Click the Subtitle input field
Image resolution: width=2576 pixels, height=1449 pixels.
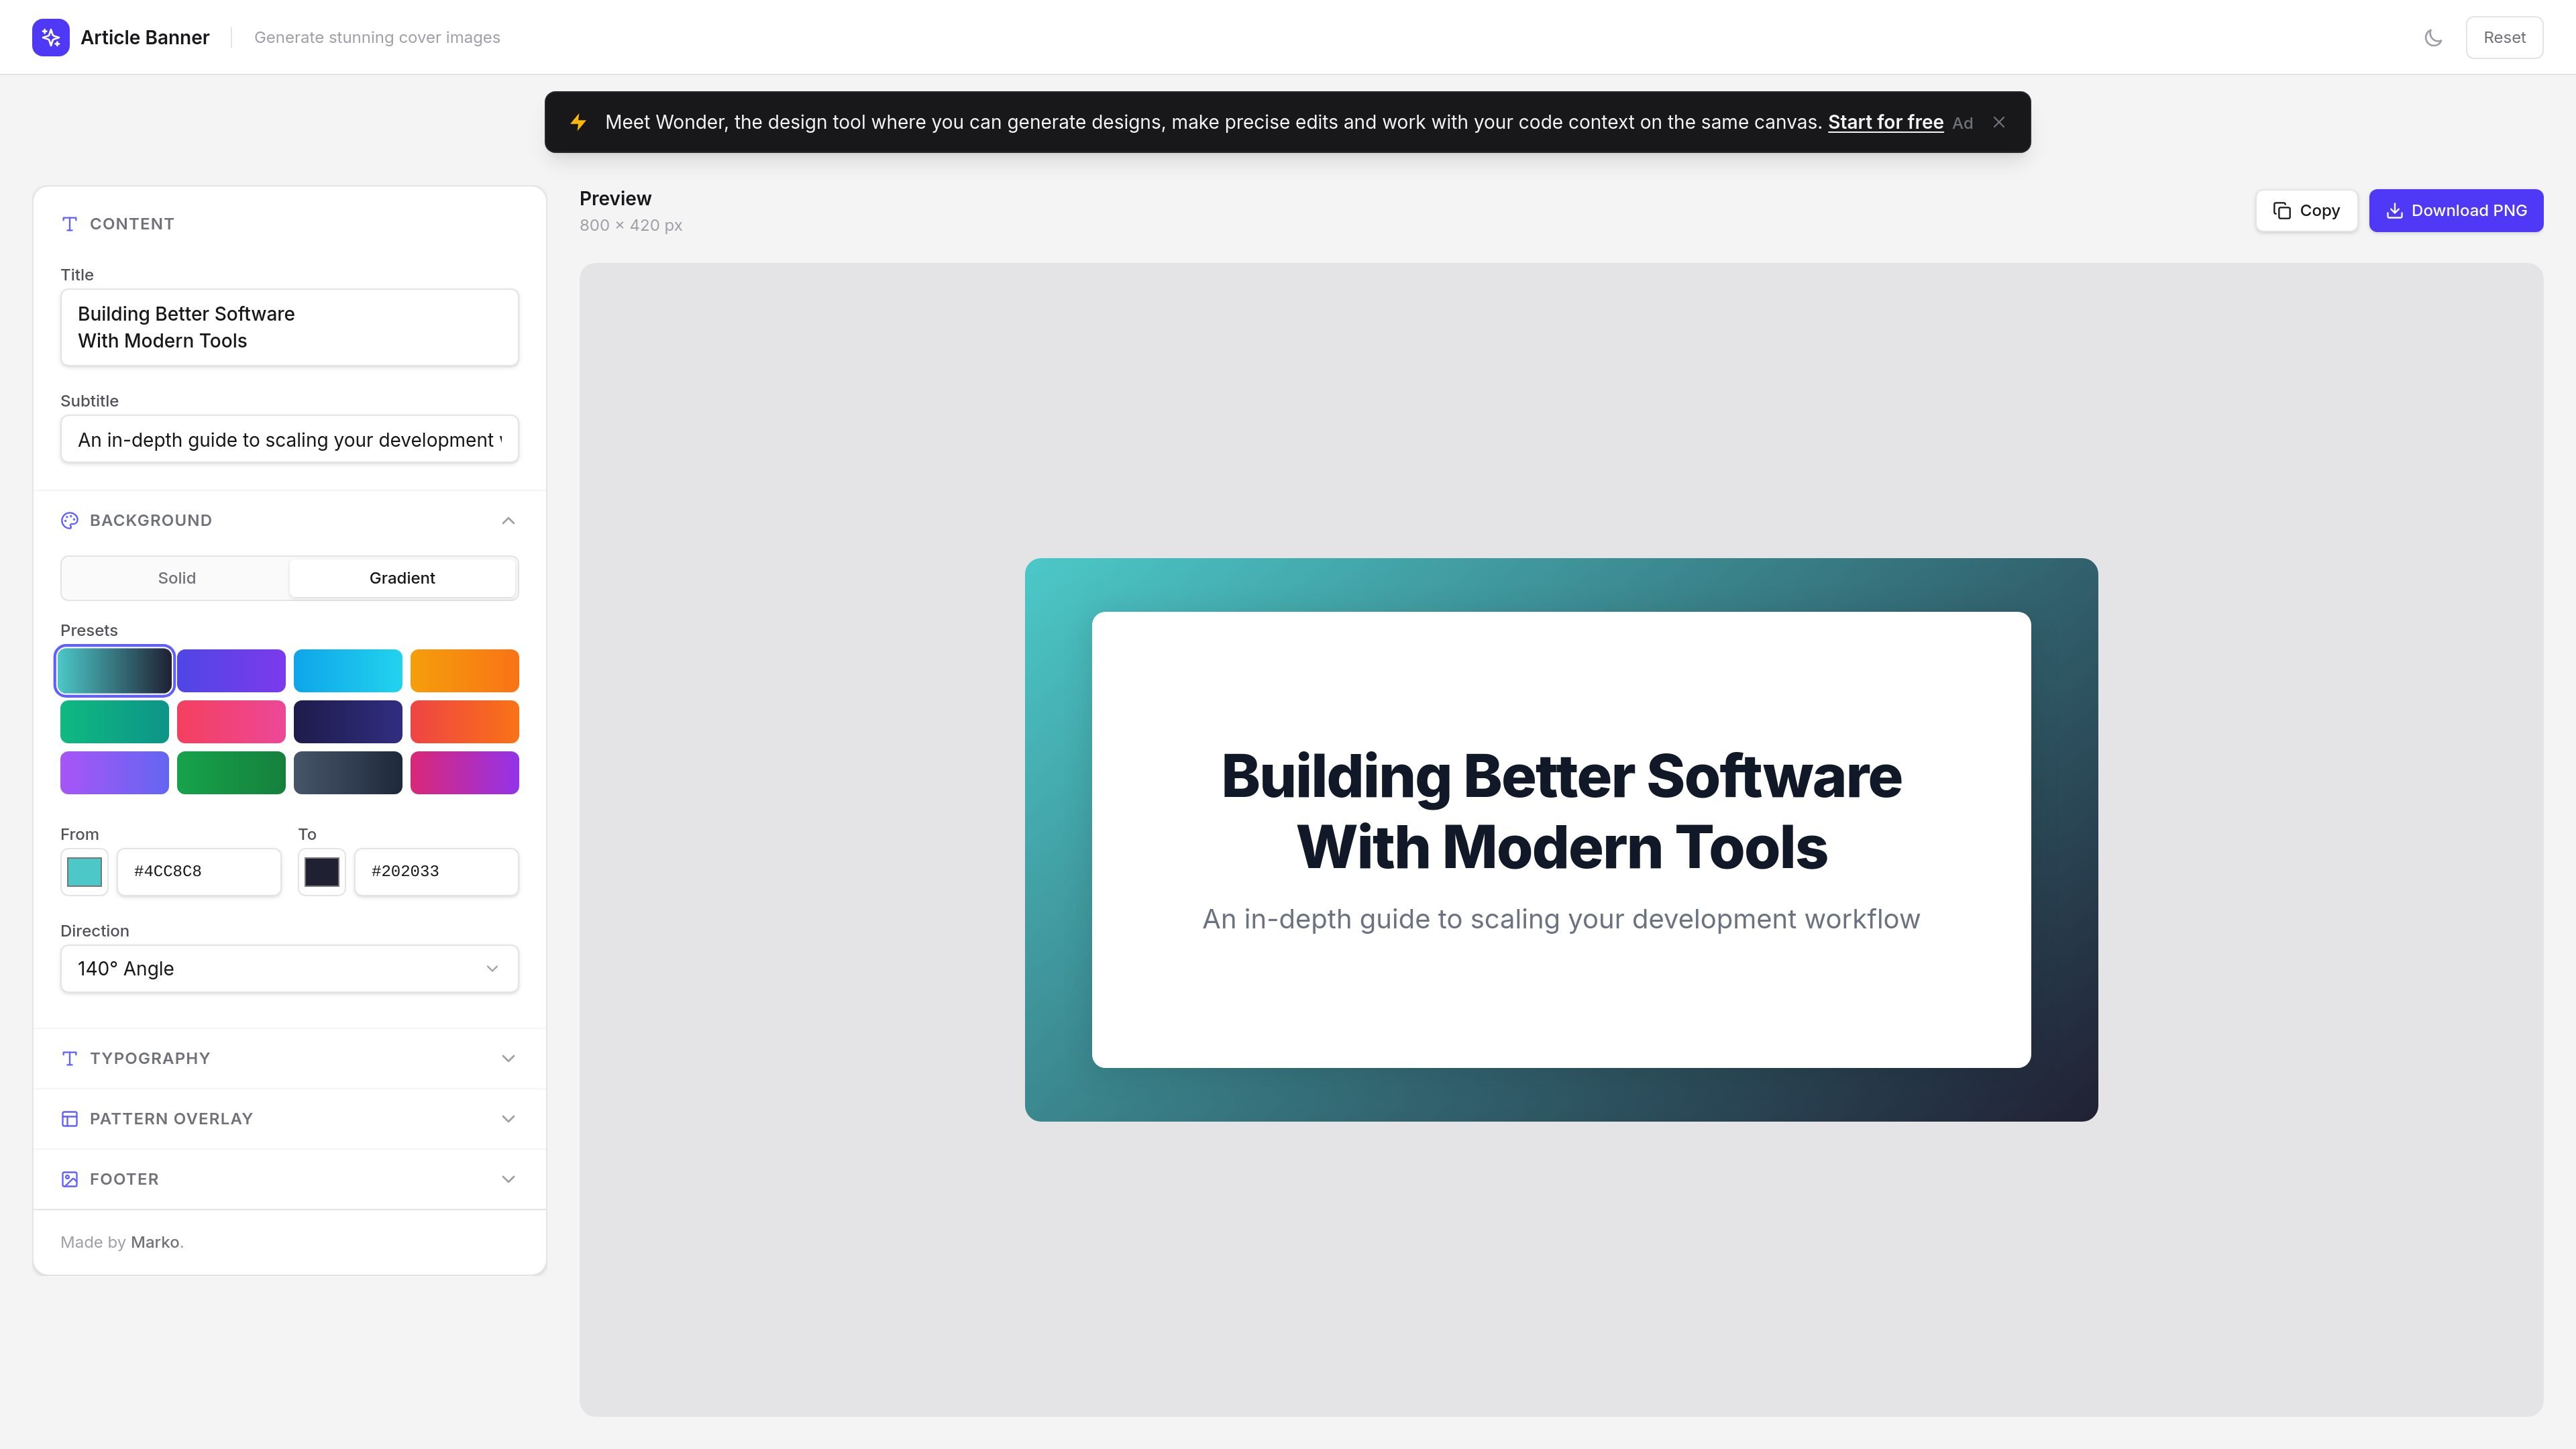pyautogui.click(x=289, y=440)
